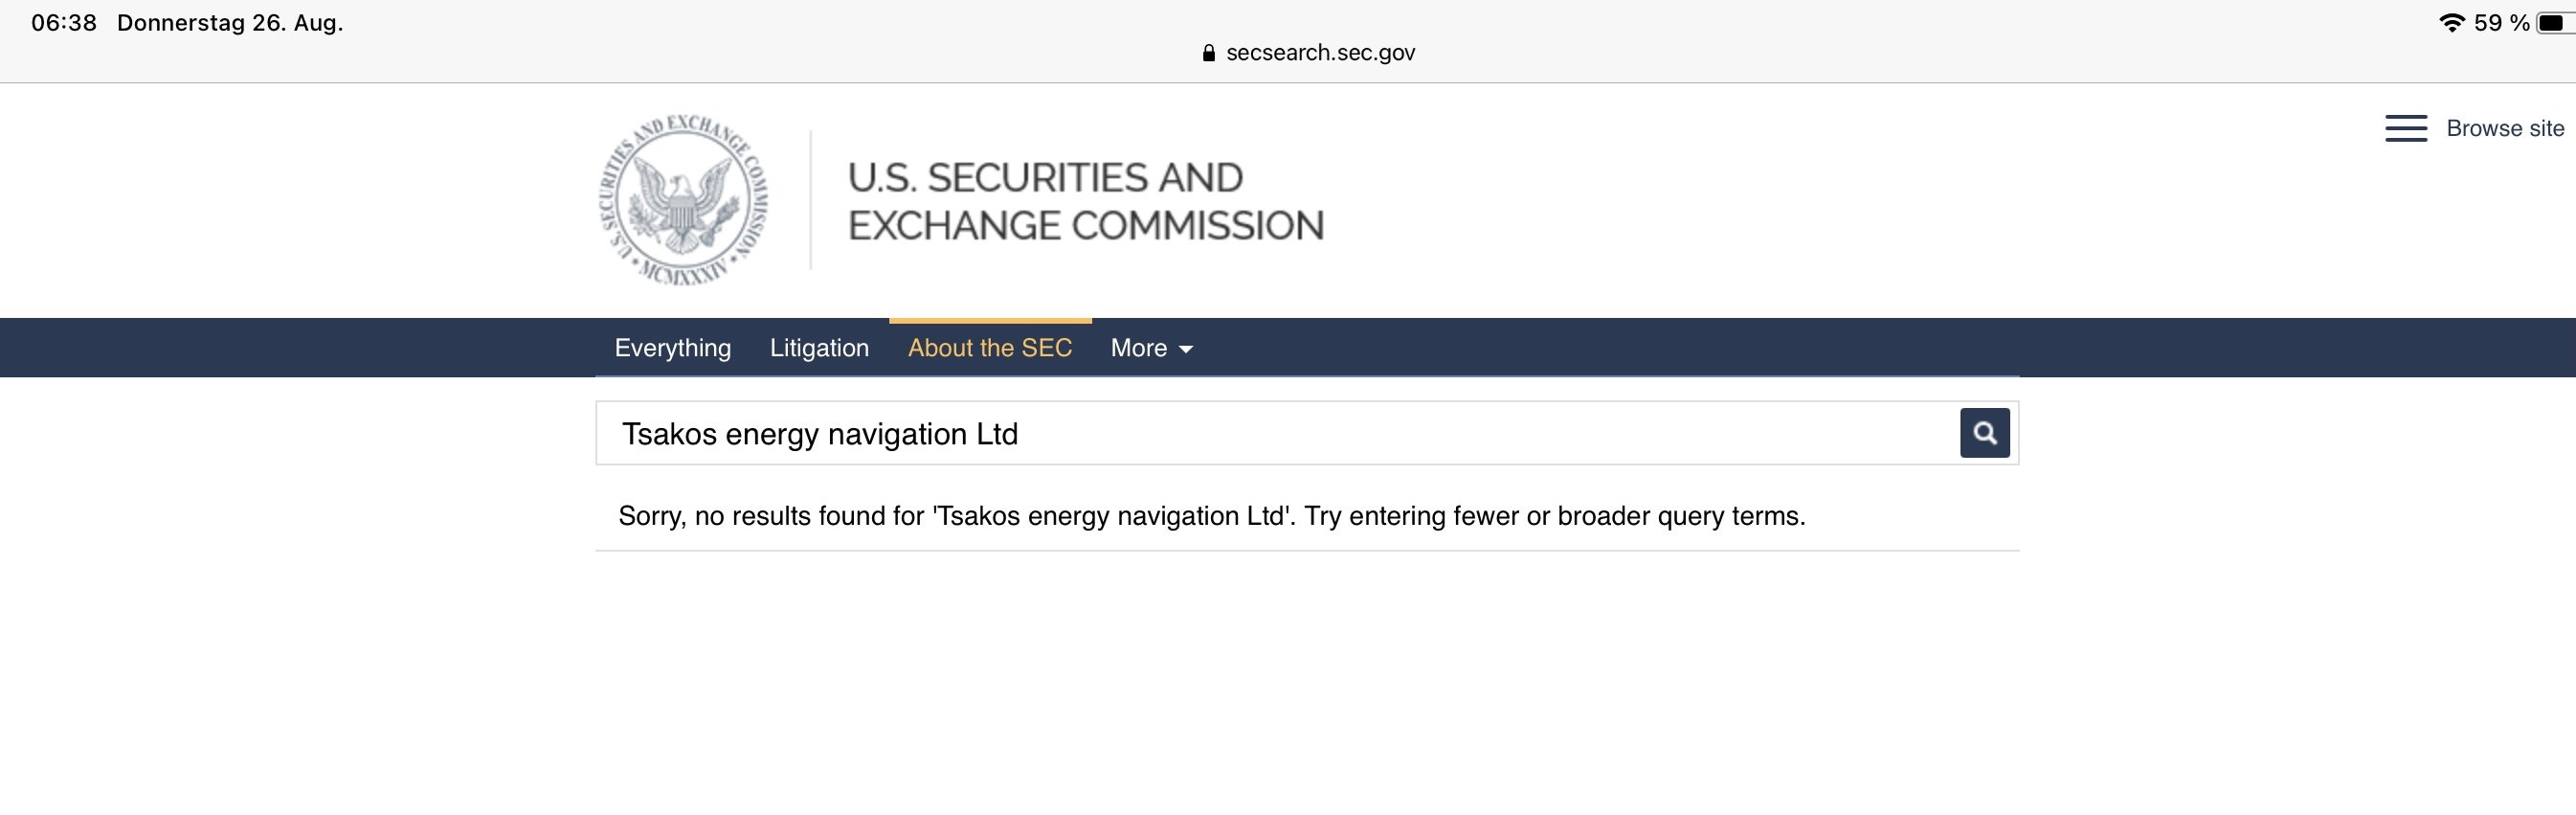
Task: Click the Browse site link
Action: tap(2504, 129)
